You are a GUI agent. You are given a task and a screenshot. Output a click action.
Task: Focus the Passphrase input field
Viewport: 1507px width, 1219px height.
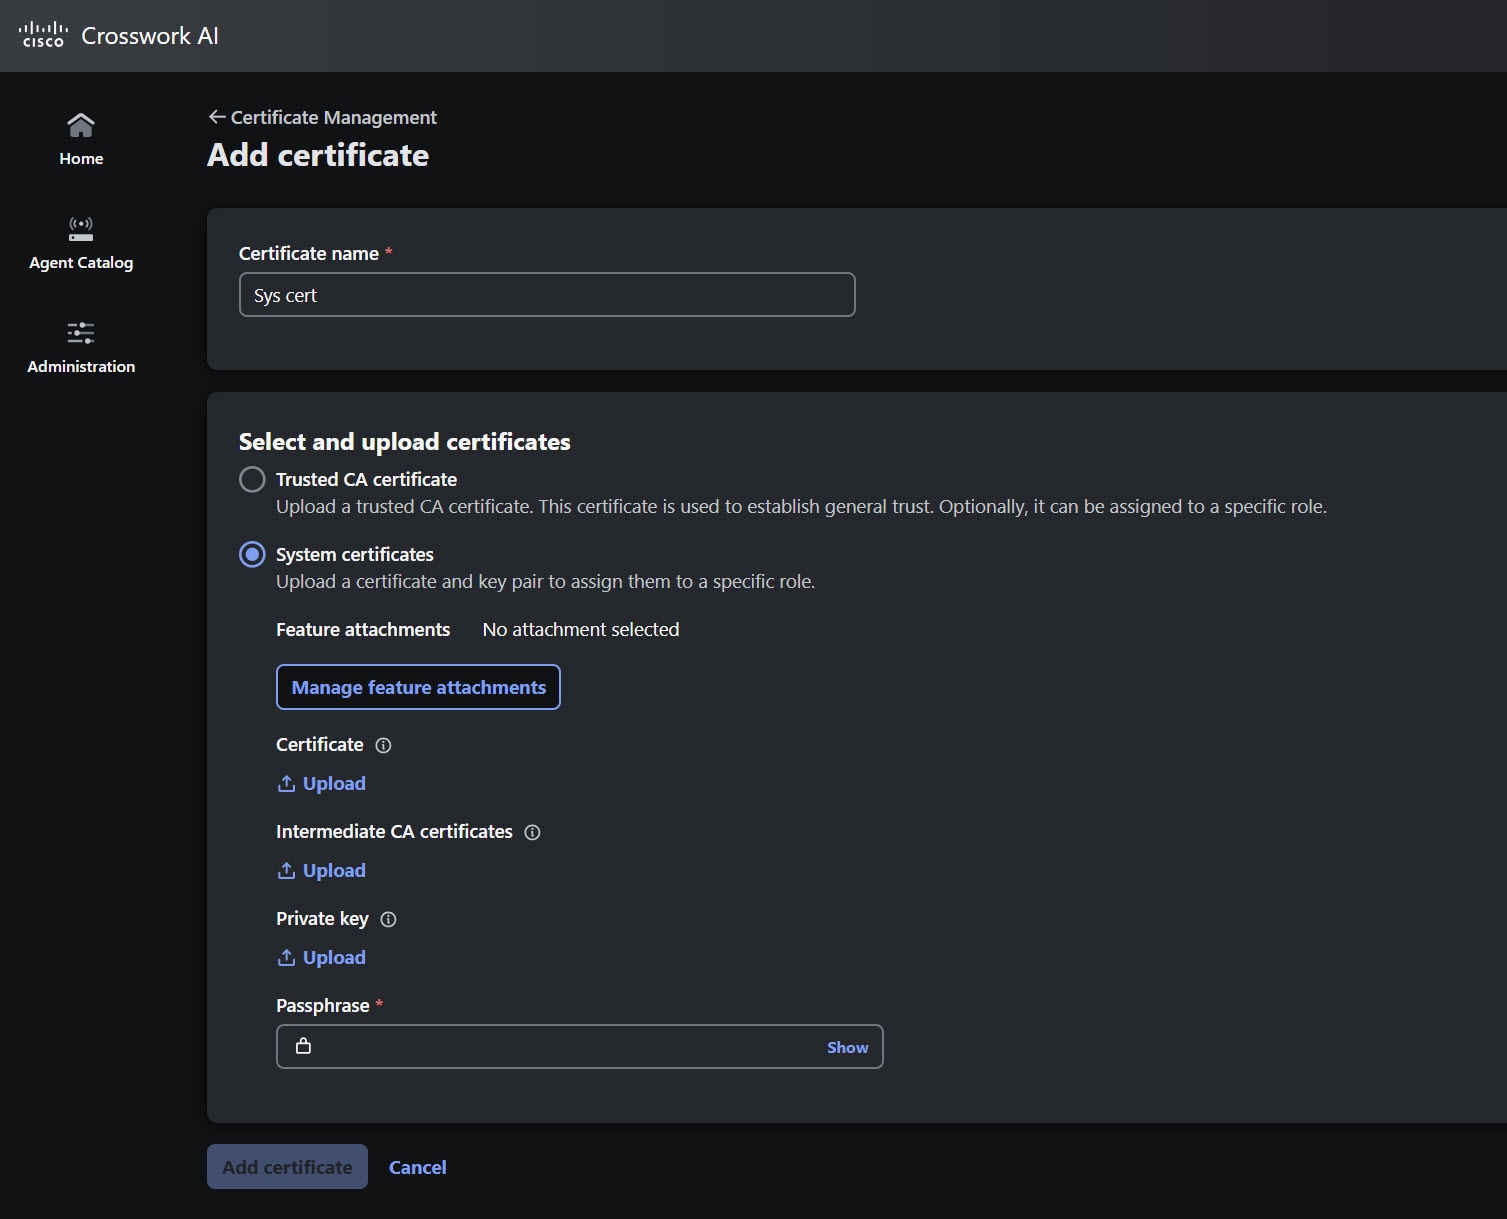(579, 1047)
